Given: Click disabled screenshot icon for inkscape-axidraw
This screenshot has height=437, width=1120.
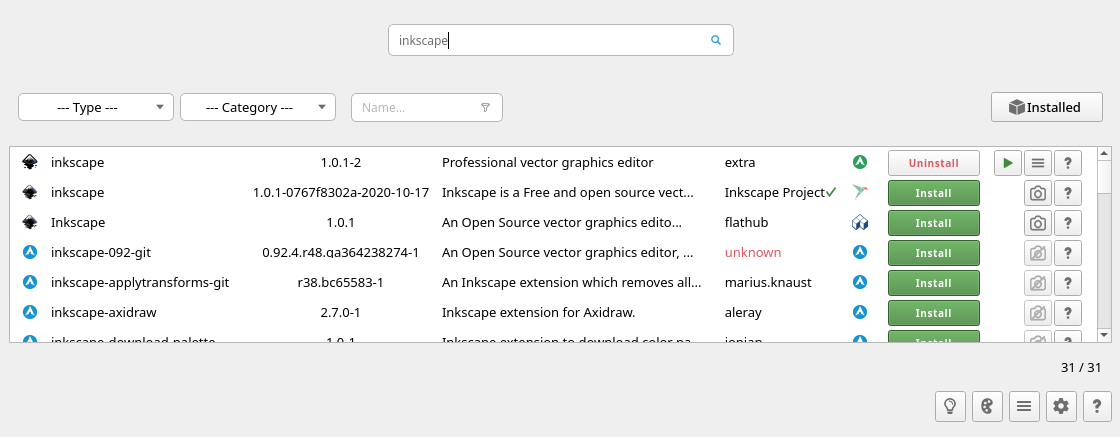Looking at the screenshot, I should (x=1038, y=313).
